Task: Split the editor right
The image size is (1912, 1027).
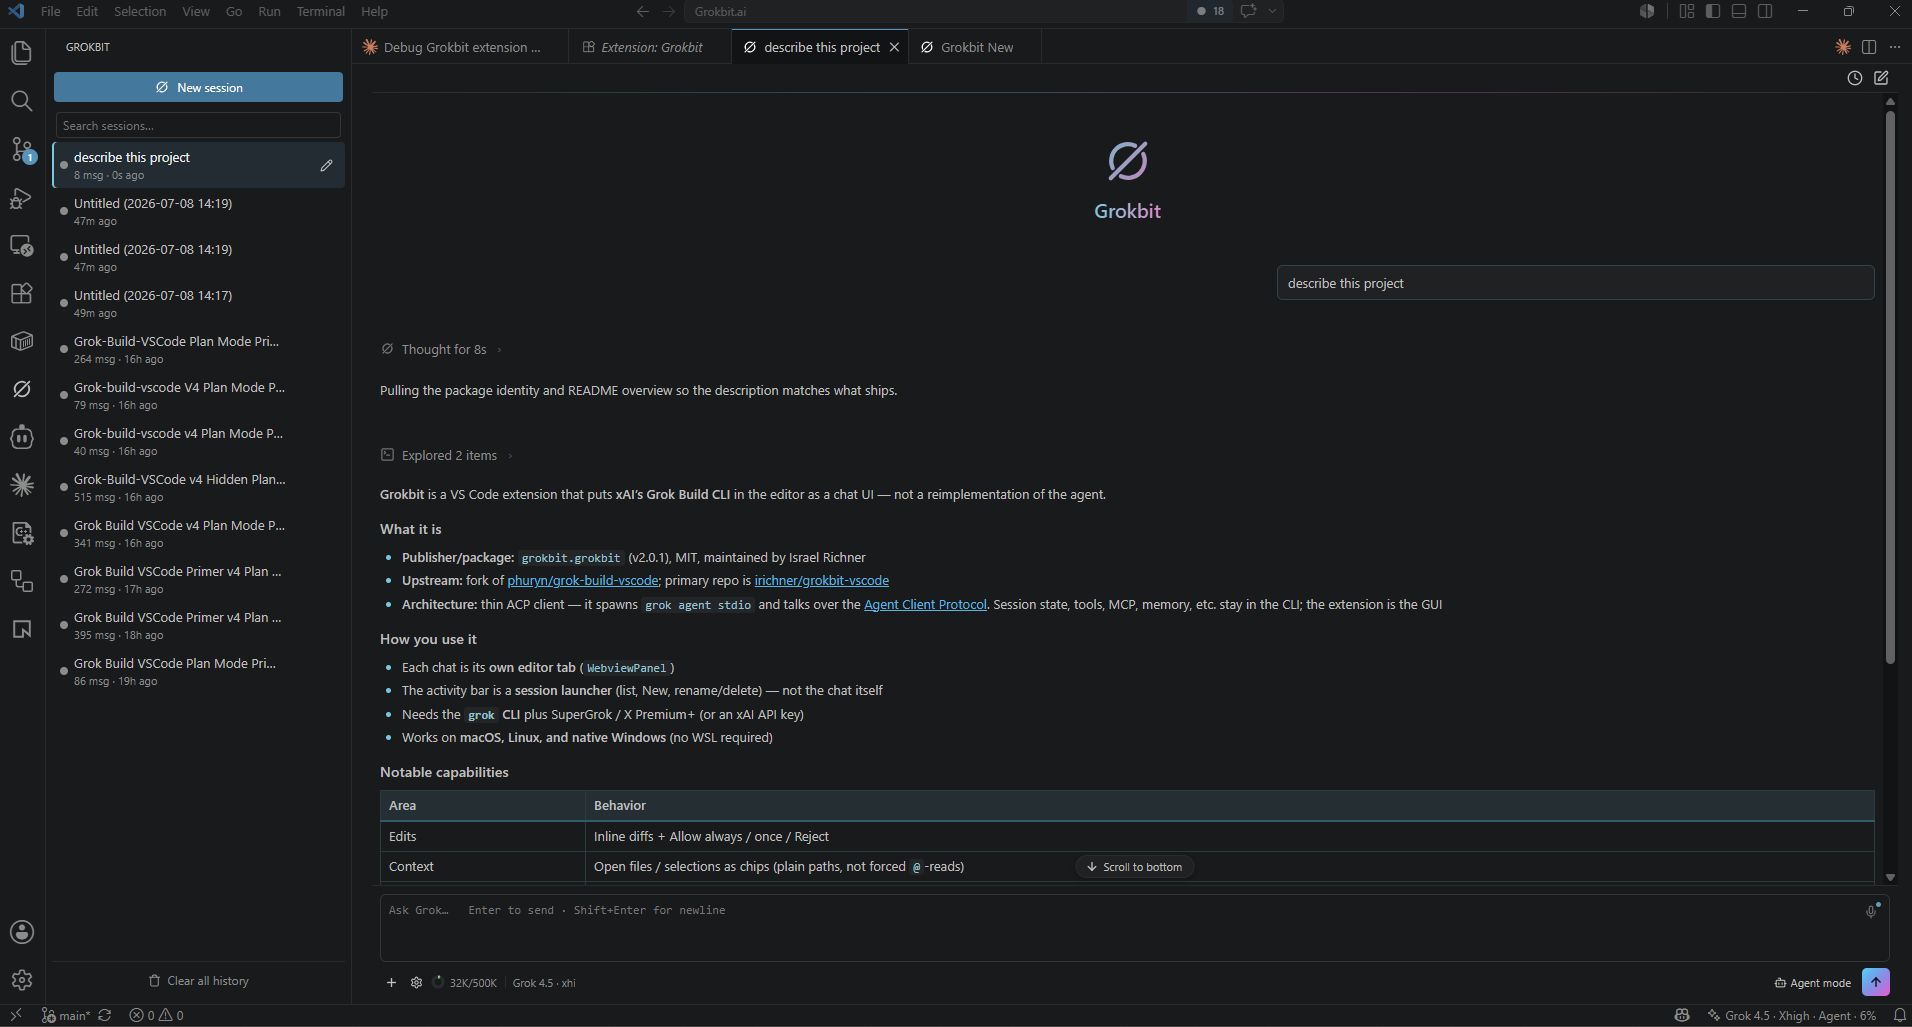Action: click(x=1869, y=47)
